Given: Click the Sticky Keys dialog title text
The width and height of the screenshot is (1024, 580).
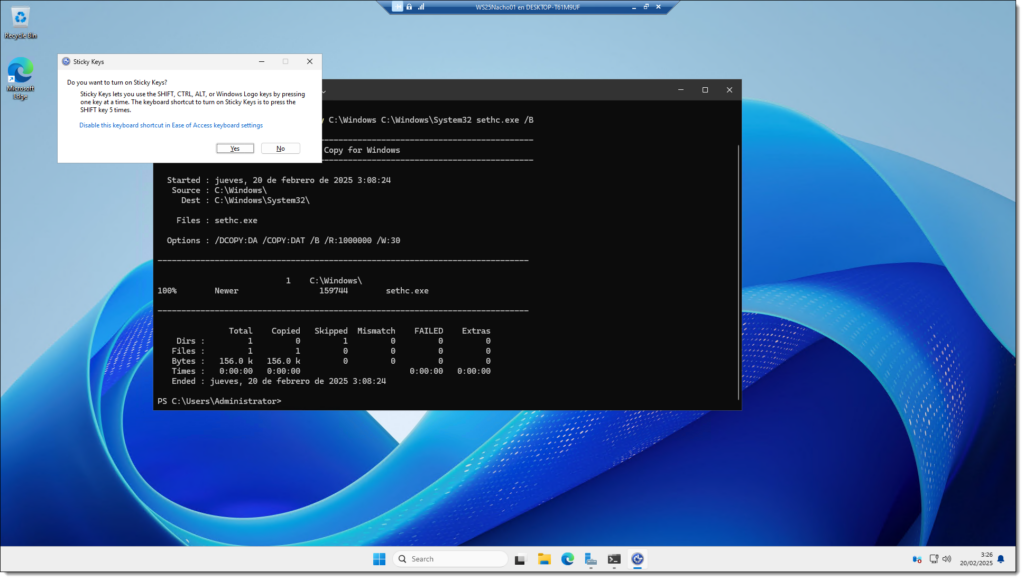Looking at the screenshot, I should (89, 62).
